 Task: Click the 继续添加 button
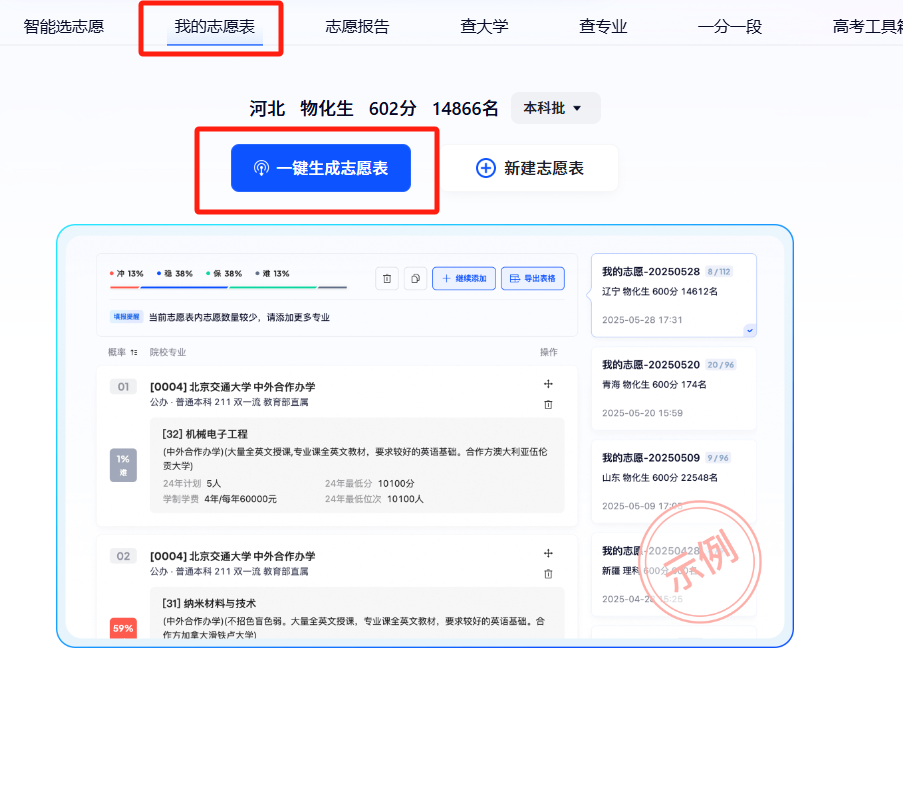click(463, 278)
